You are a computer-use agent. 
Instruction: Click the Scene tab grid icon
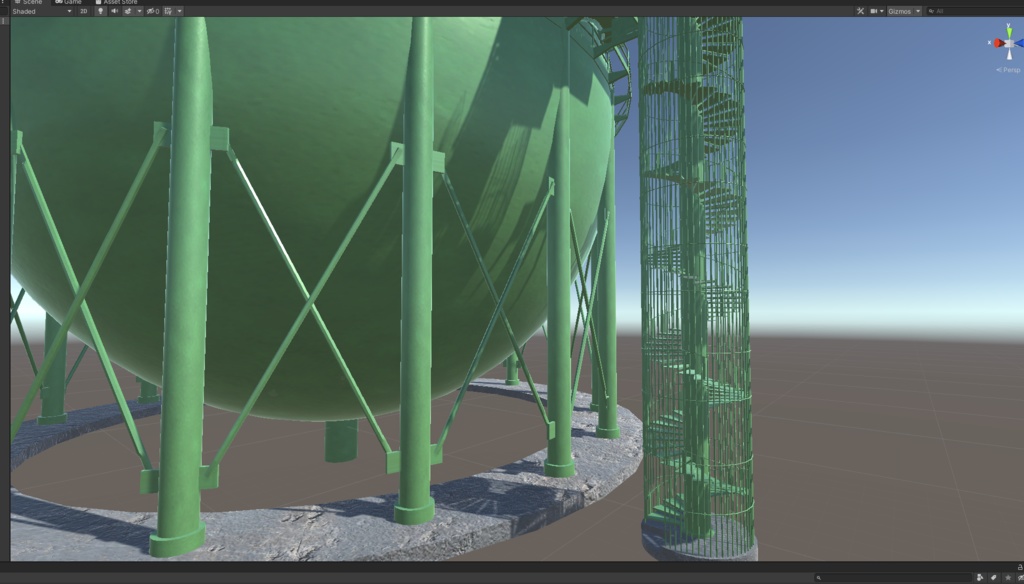pyautogui.click(x=18, y=3)
